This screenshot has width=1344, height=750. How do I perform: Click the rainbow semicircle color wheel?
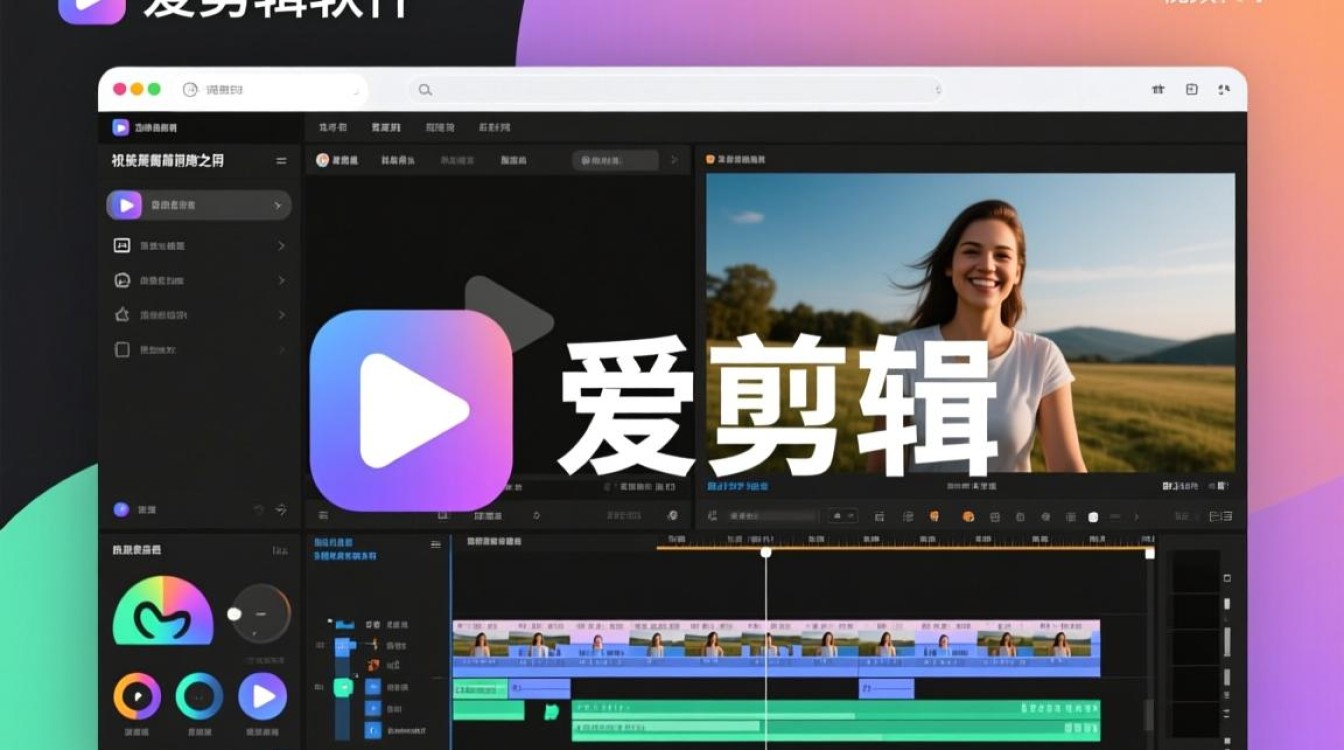[x=163, y=610]
